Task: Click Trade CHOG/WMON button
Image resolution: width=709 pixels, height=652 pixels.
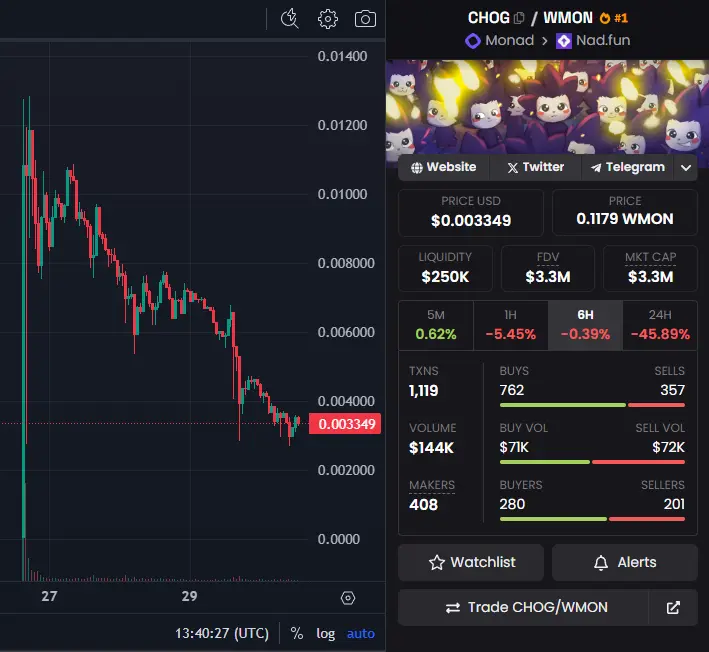Action: coord(523,607)
